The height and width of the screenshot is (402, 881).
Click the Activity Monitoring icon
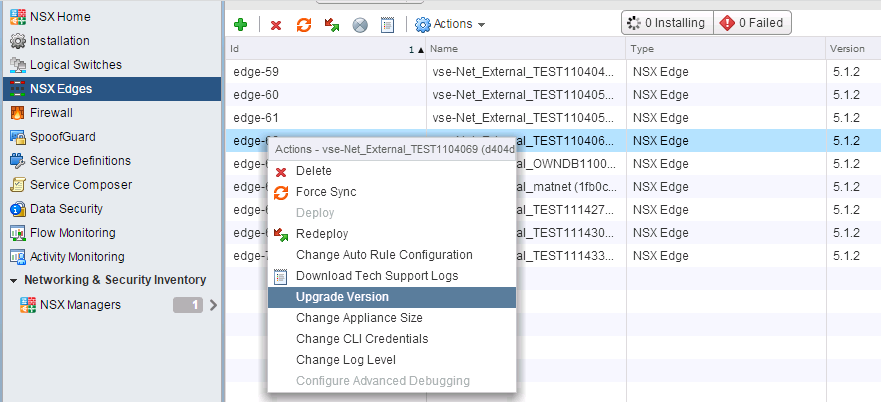18,257
